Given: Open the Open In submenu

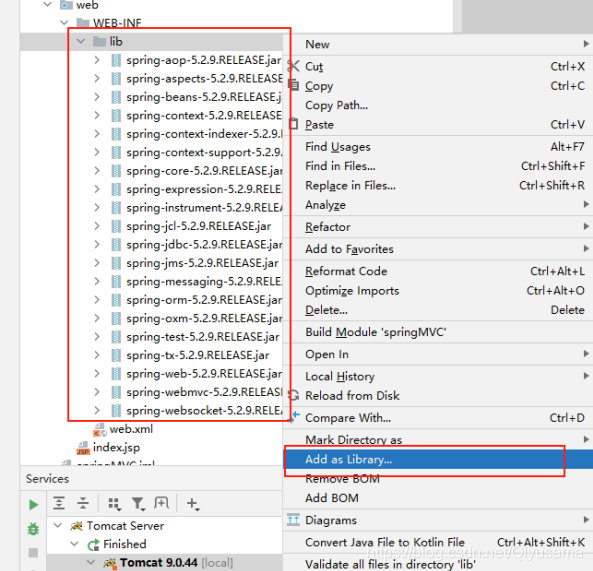Looking at the screenshot, I should pos(438,354).
